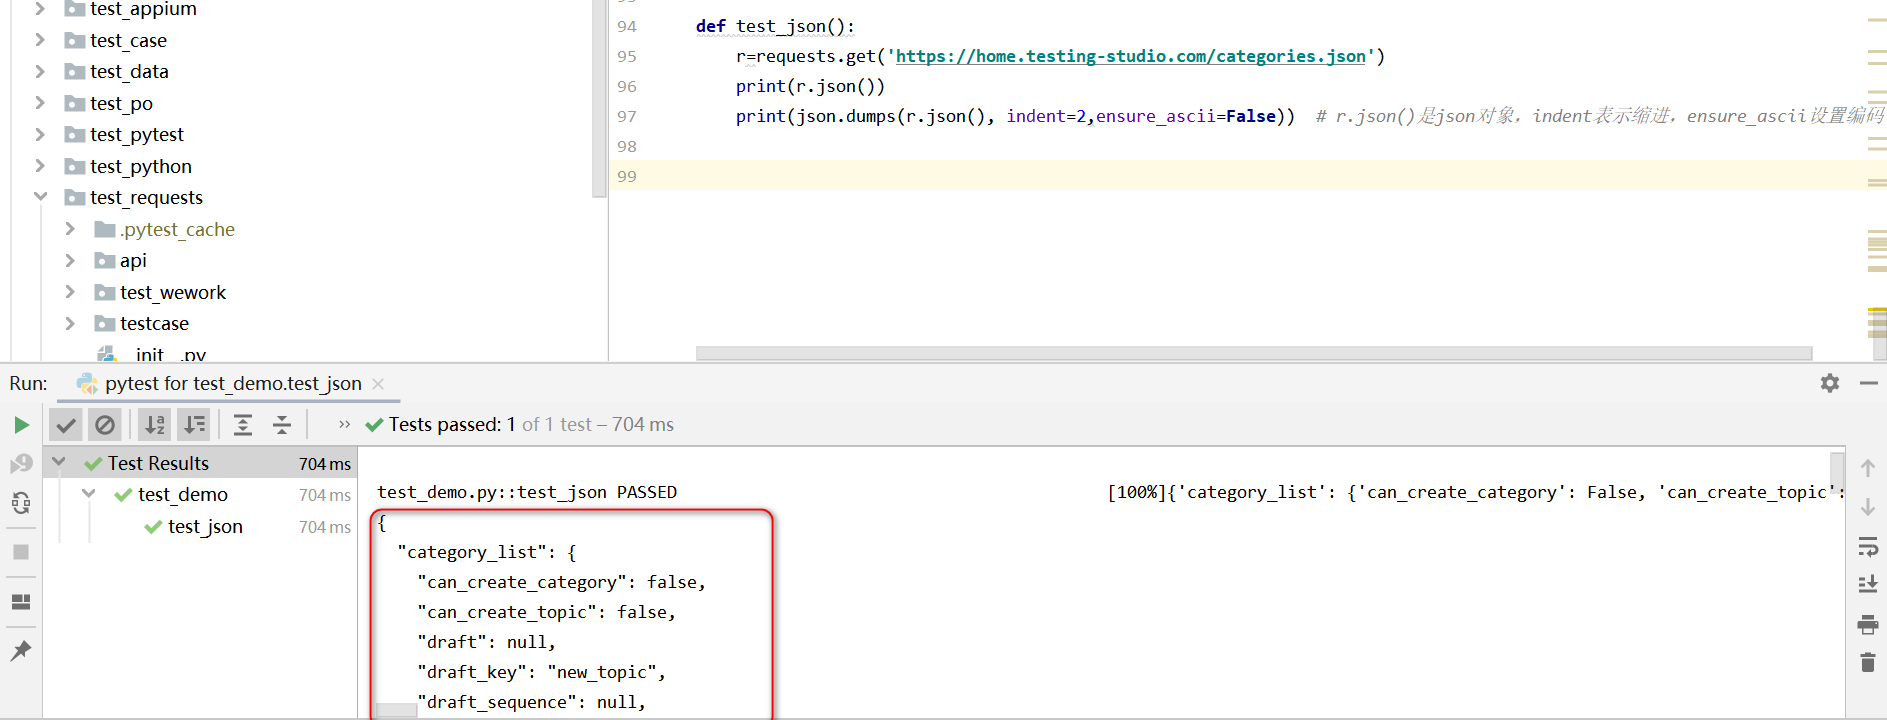Select the test_python folder
Viewport: 1887px width, 720px height.
140,167
